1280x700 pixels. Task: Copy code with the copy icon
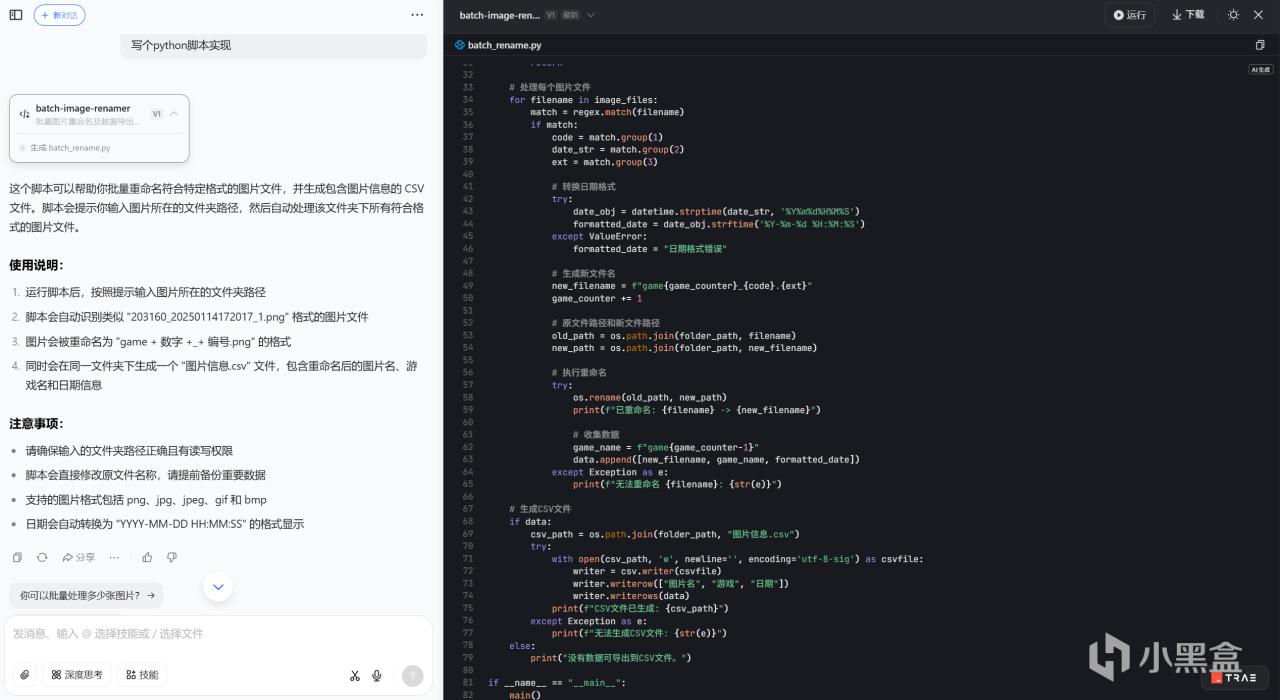tap(1260, 45)
